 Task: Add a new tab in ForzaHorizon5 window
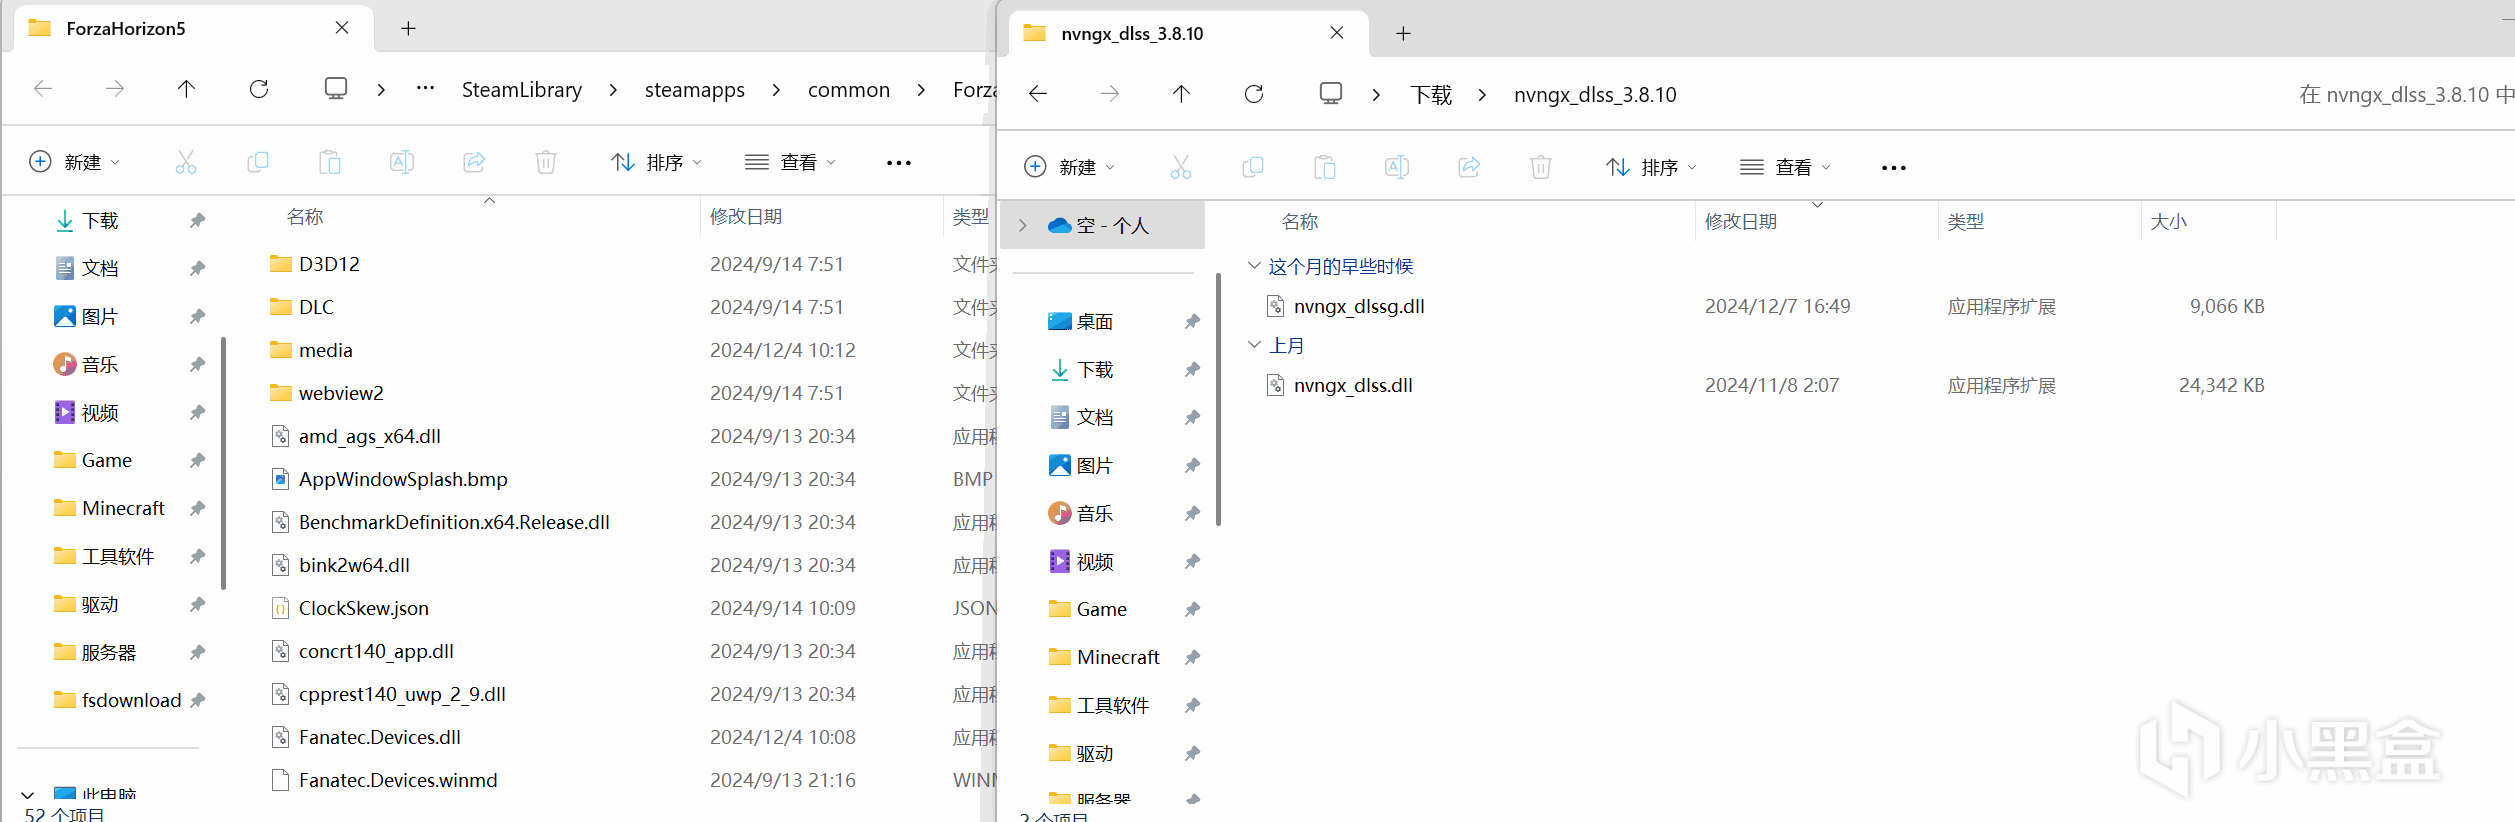pos(408,29)
